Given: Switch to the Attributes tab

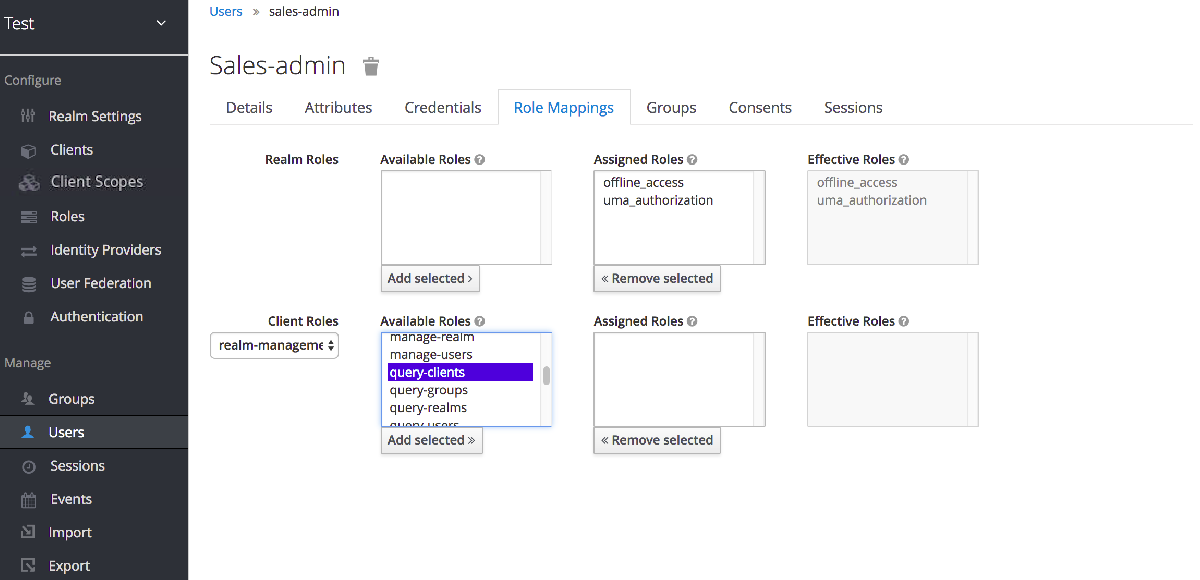Looking at the screenshot, I should tap(338, 108).
